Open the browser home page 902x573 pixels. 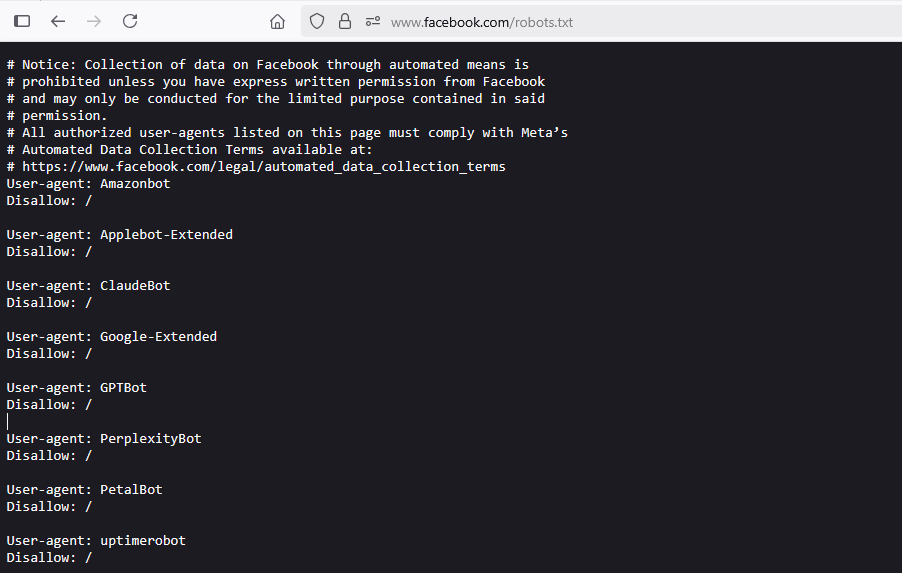pos(278,21)
